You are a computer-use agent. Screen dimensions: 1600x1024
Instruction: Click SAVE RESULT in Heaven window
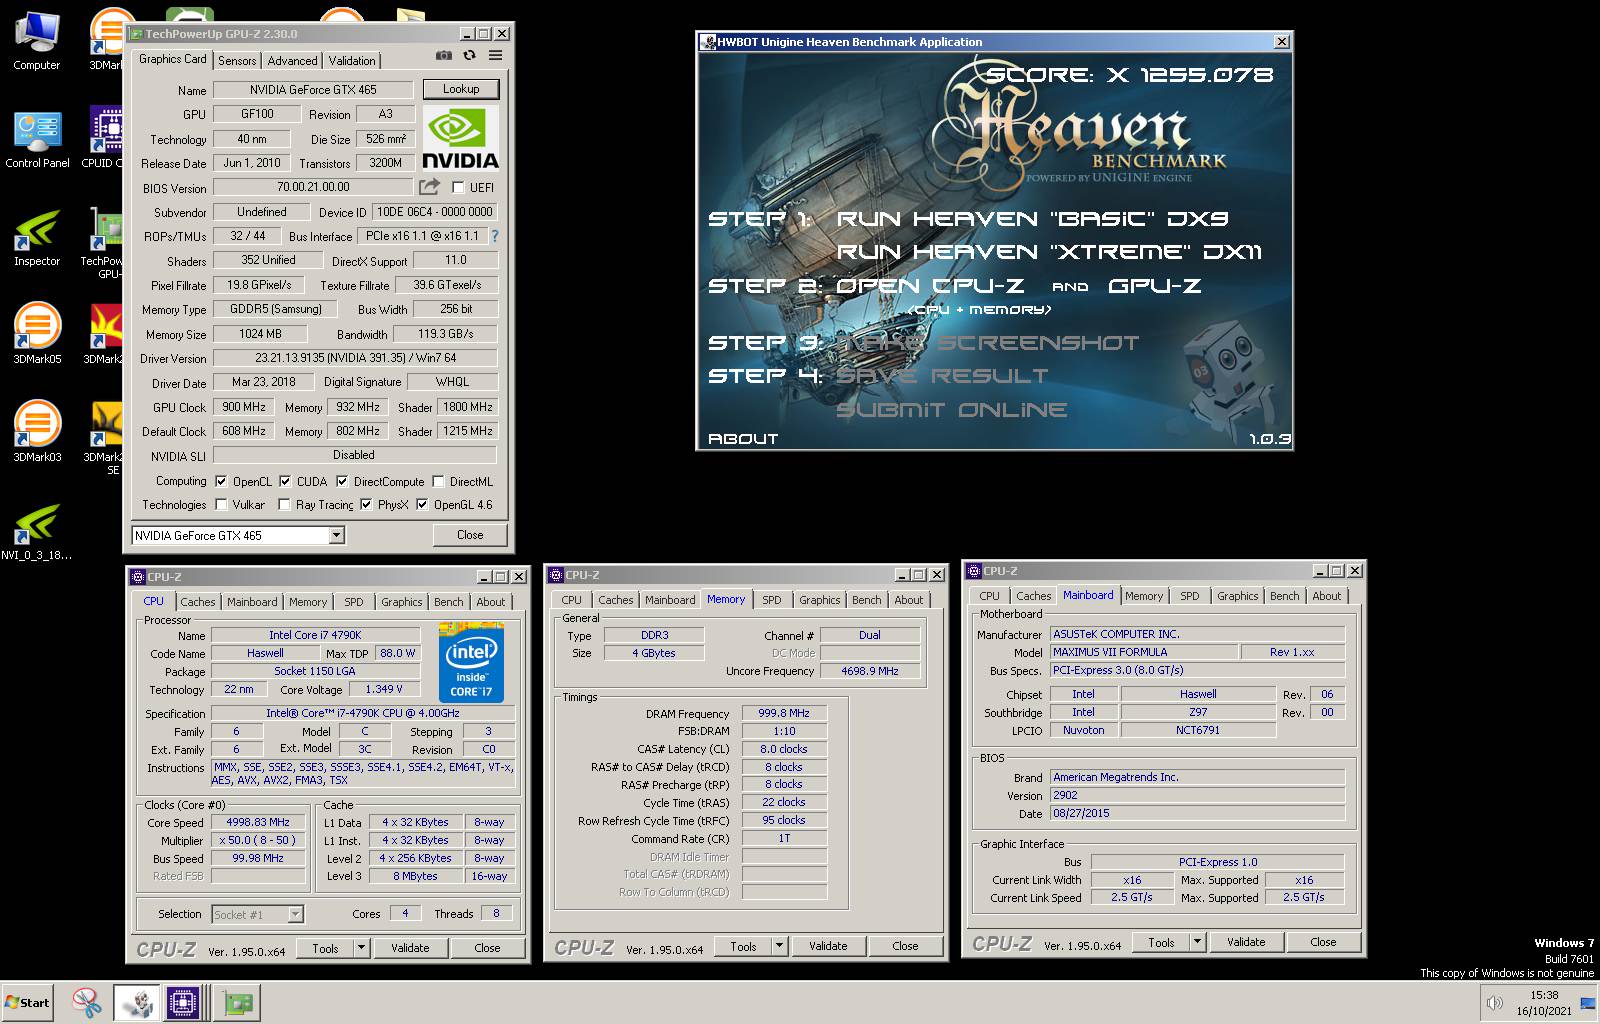(x=942, y=375)
